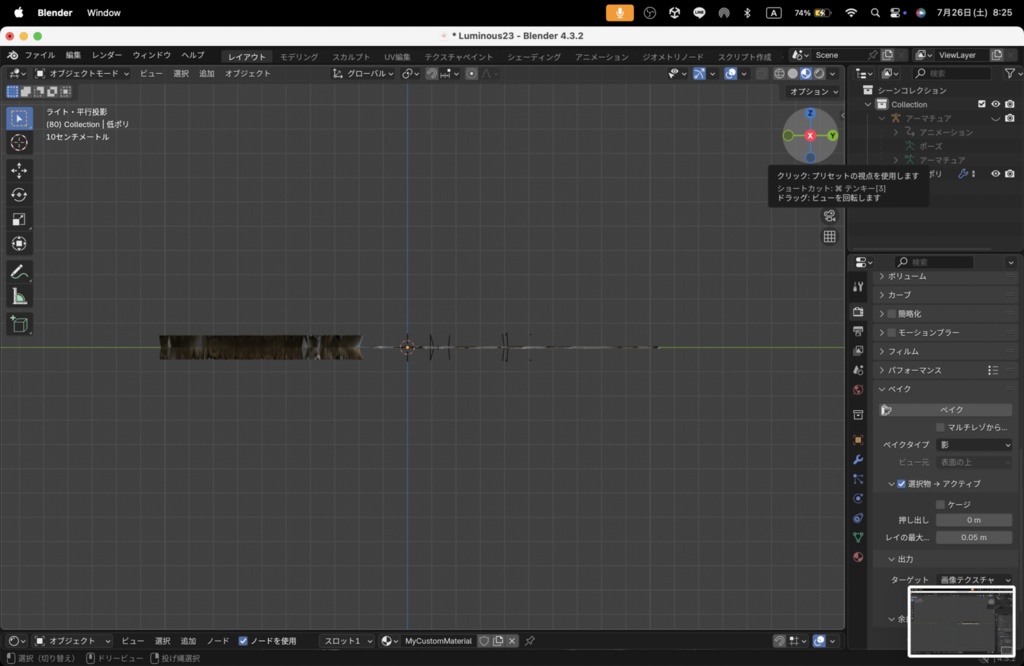Select the Add Cube tool

(x=19, y=325)
